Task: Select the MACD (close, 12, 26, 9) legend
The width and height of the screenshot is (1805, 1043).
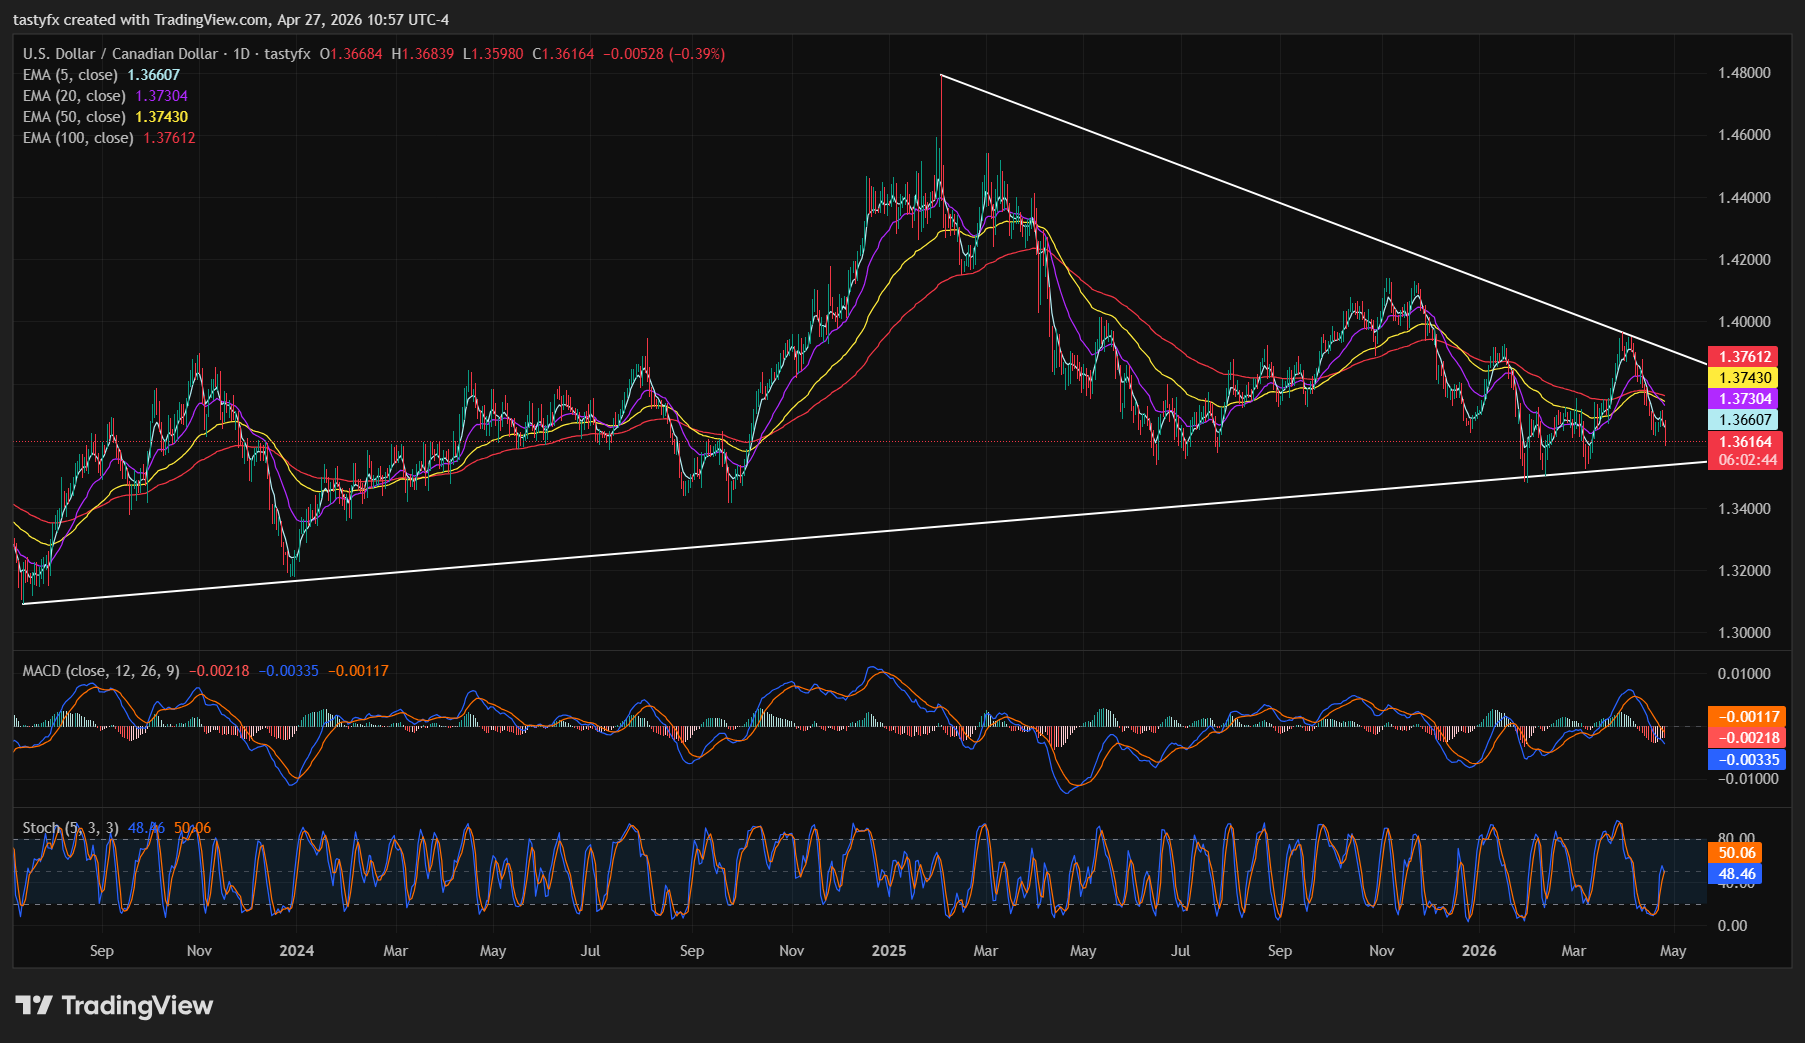Action: [x=100, y=672]
